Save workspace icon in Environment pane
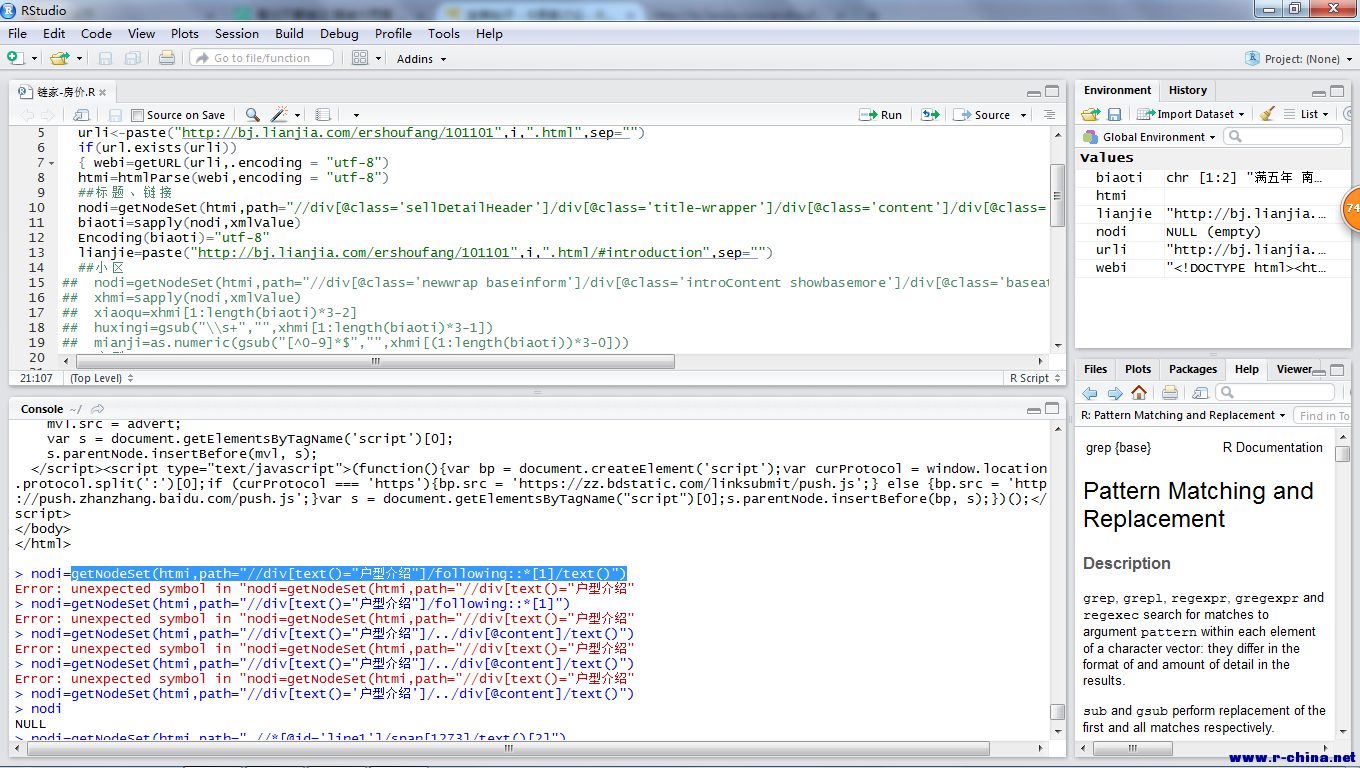This screenshot has height=768, width=1360. click(x=1114, y=114)
